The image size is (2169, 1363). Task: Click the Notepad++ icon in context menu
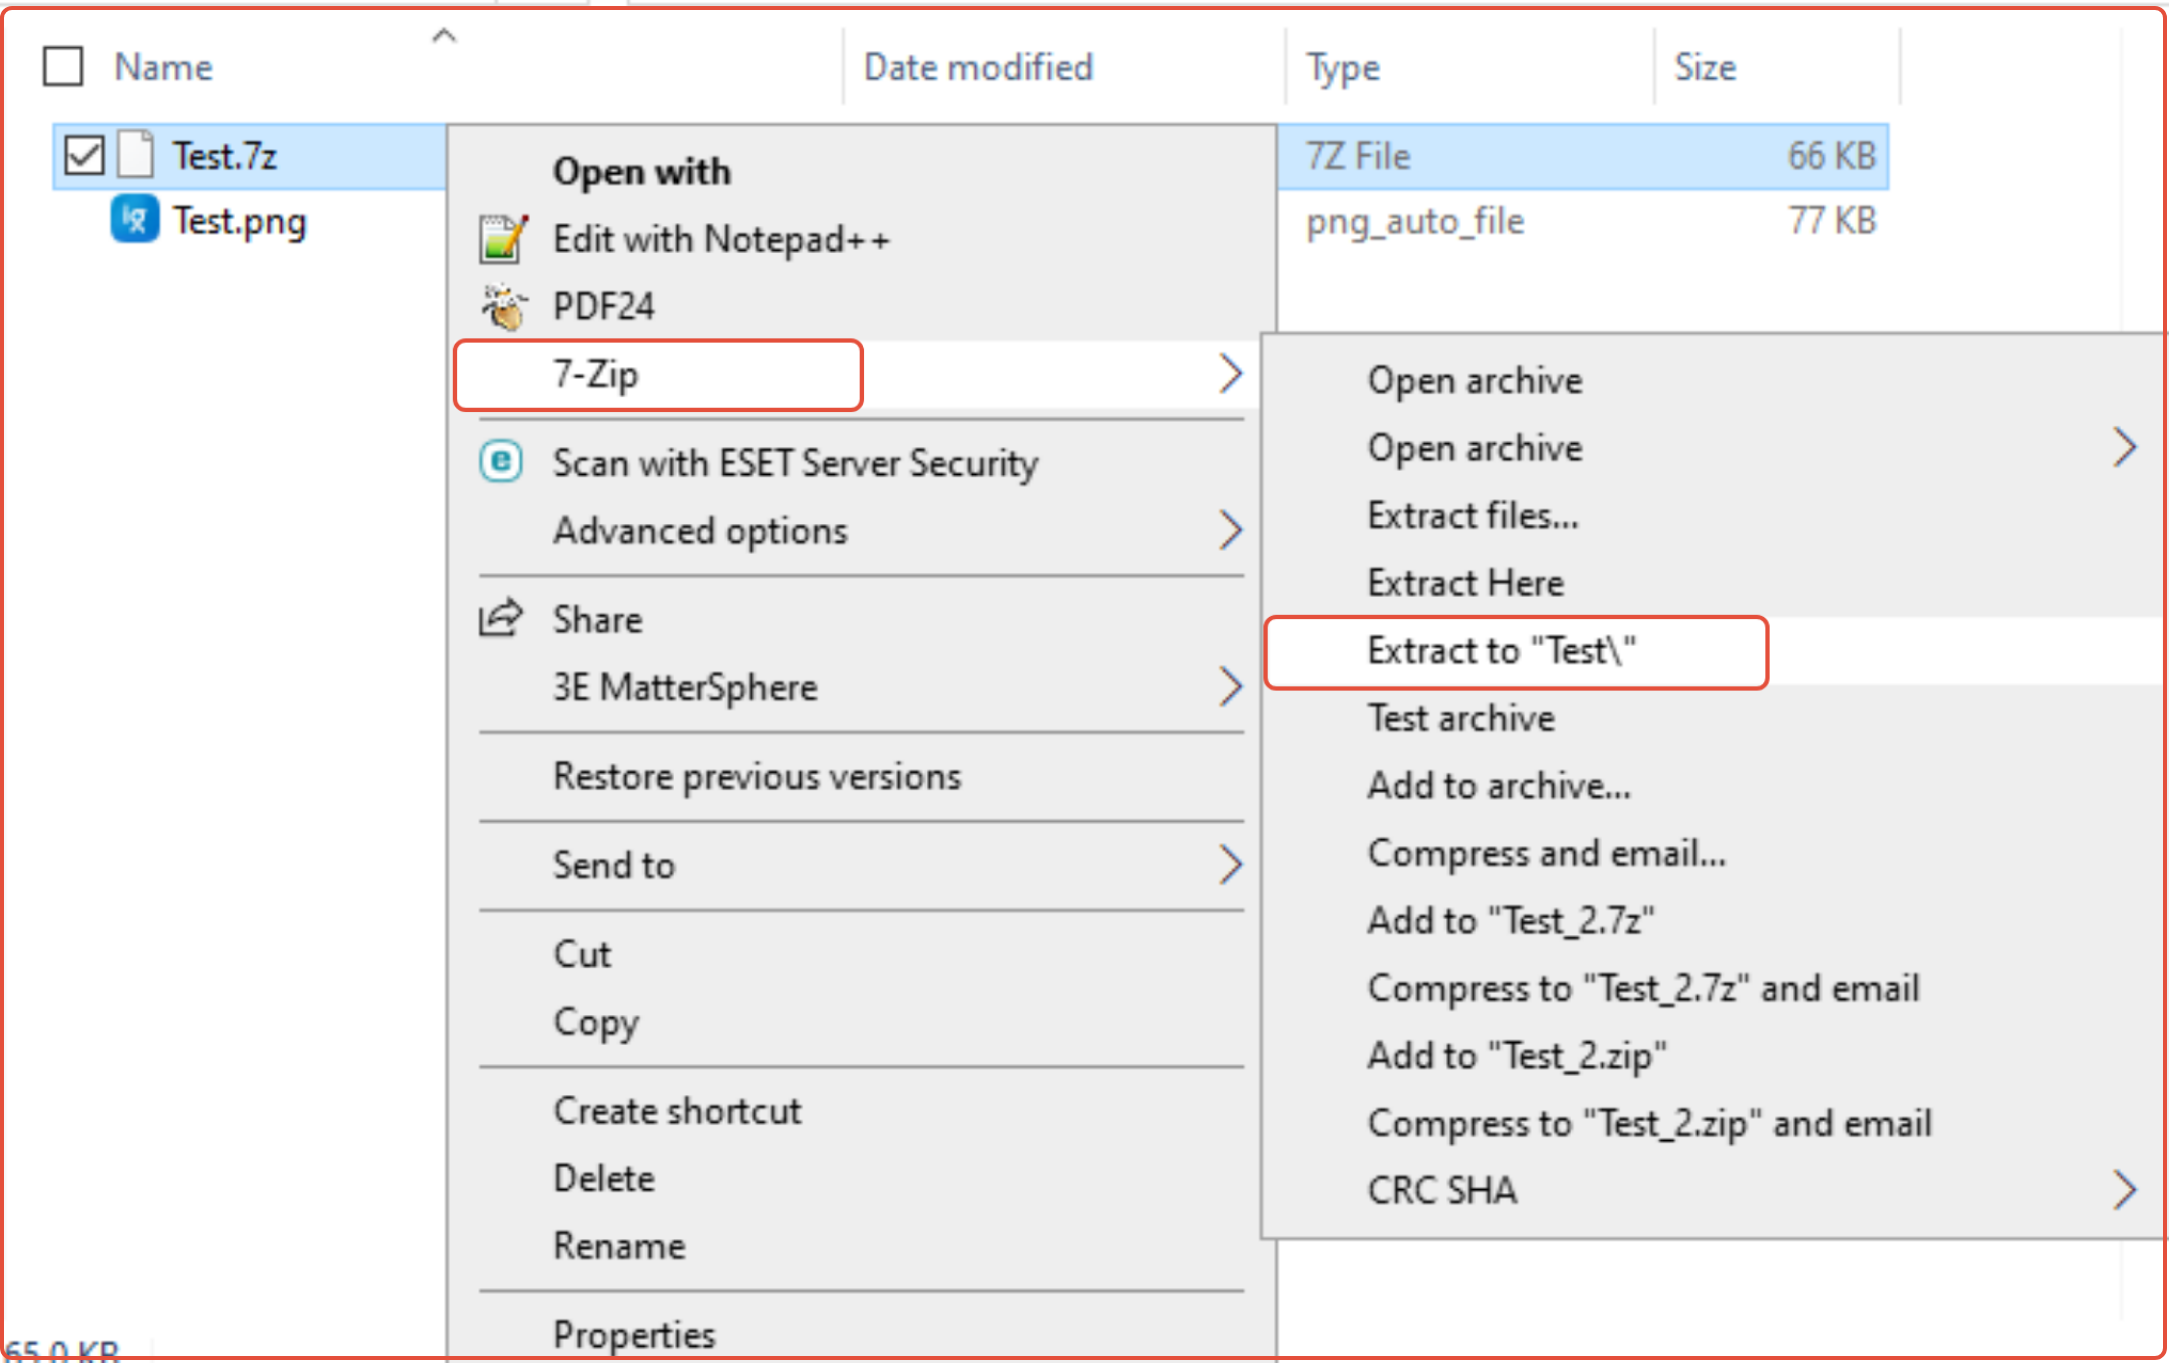[503, 239]
